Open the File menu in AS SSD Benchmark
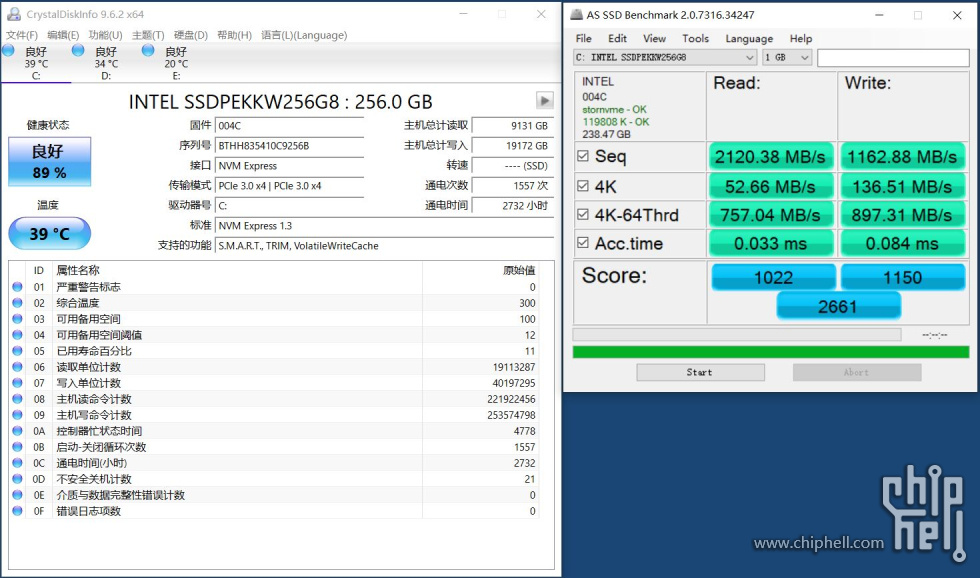Image resolution: width=980 pixels, height=578 pixels. 584,38
